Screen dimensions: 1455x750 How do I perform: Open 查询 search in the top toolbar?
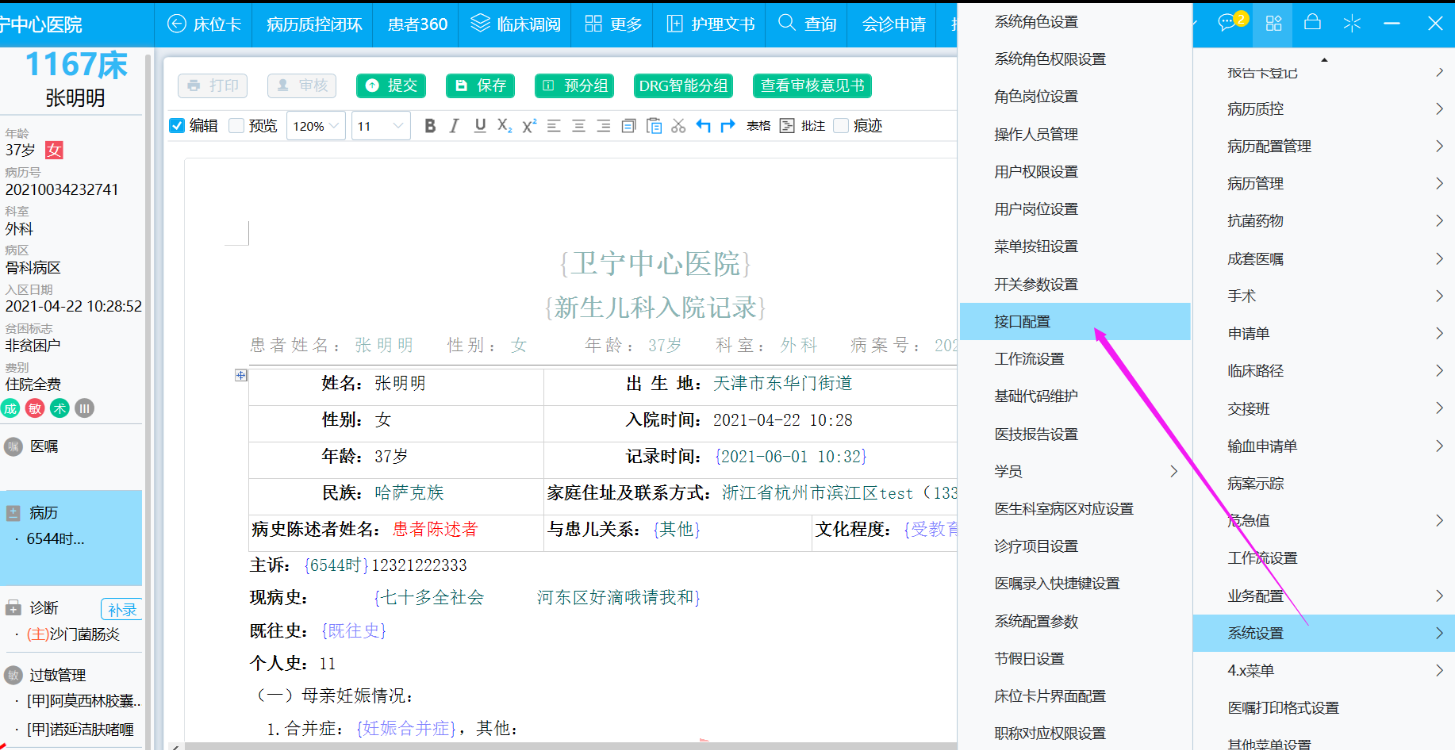(x=807, y=23)
